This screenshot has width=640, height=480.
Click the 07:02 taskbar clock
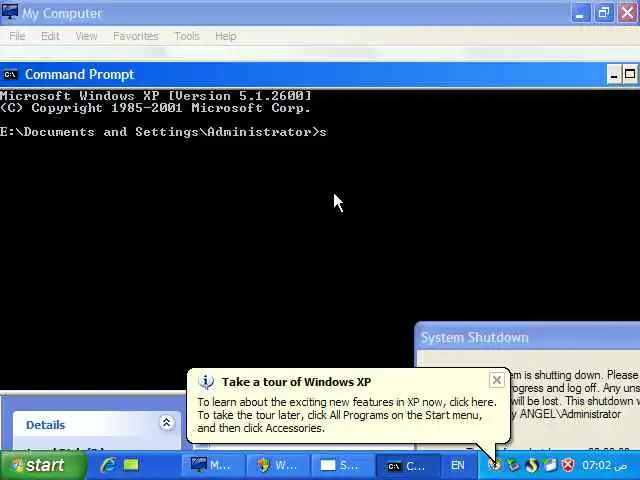[x=604, y=465]
